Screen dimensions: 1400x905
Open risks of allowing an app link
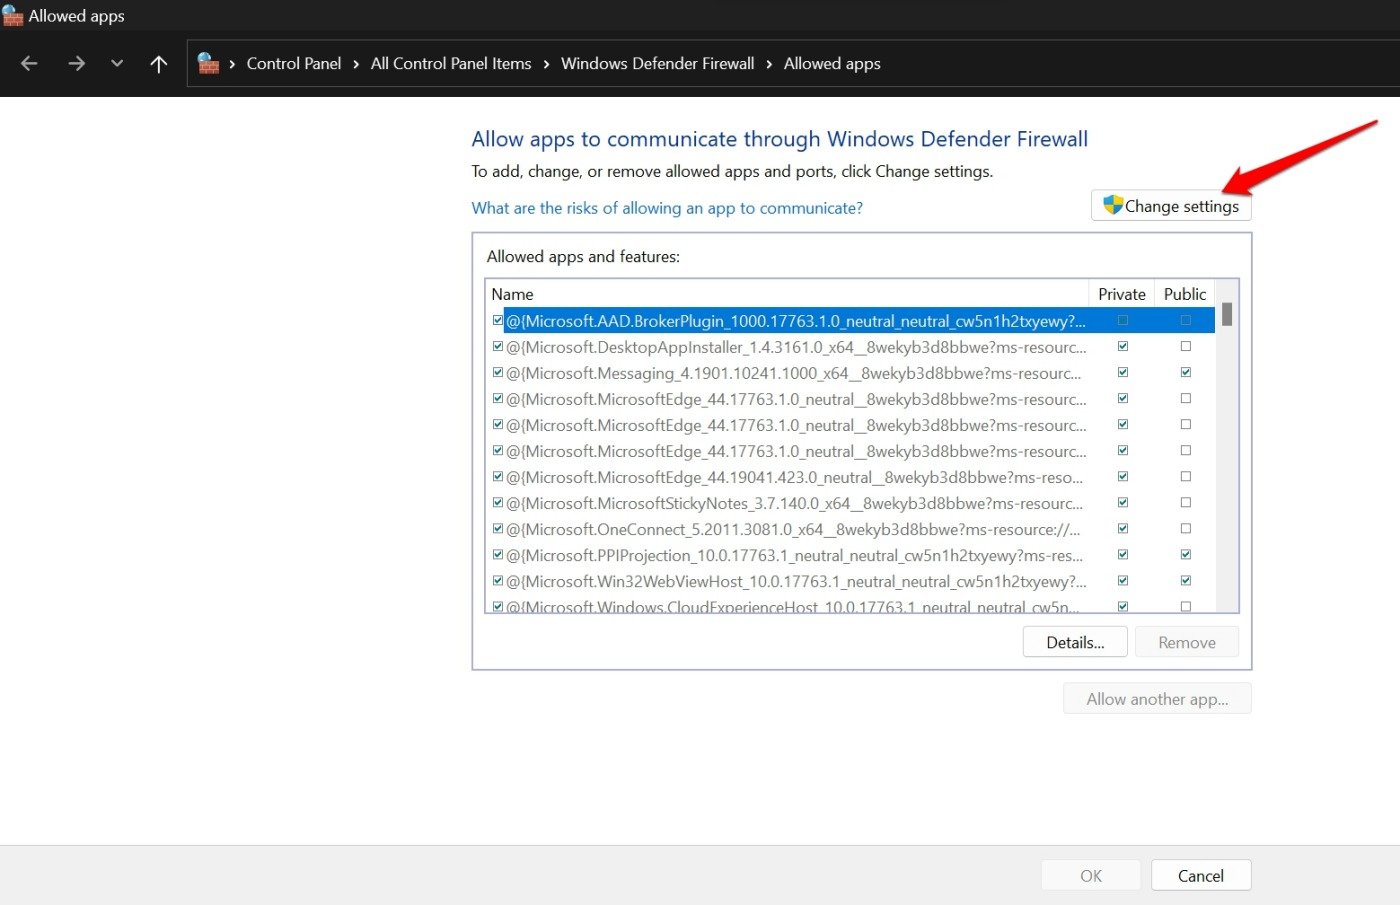[x=667, y=208]
